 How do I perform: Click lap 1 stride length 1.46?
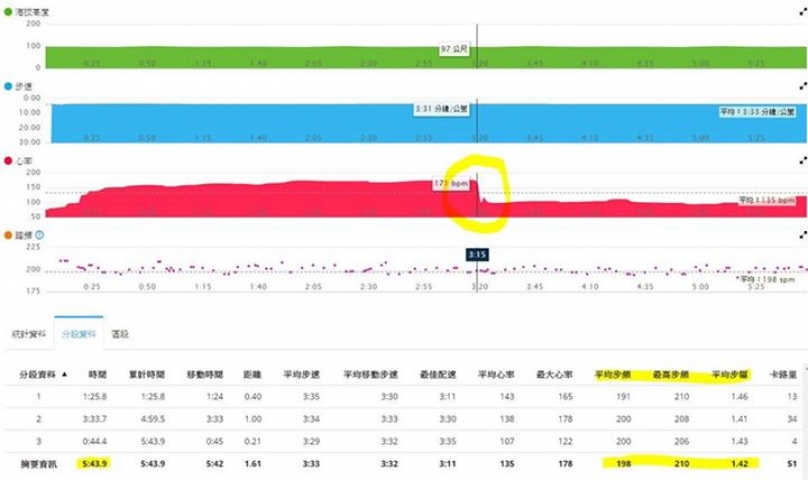739,396
